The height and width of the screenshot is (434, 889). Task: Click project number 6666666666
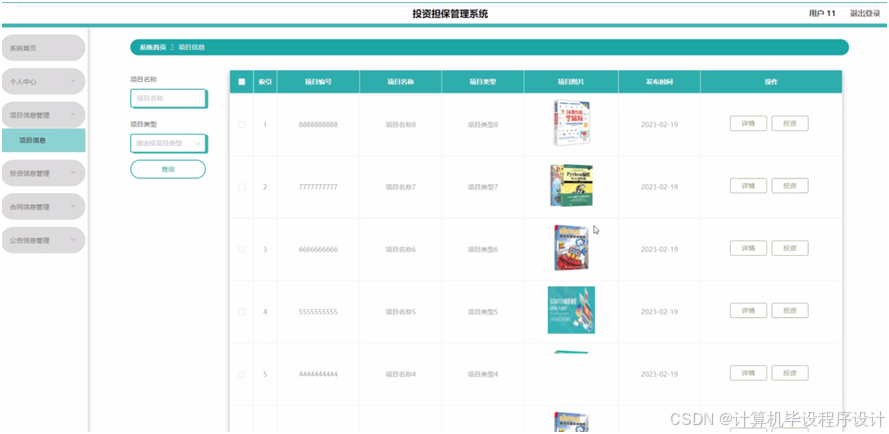tap(318, 250)
